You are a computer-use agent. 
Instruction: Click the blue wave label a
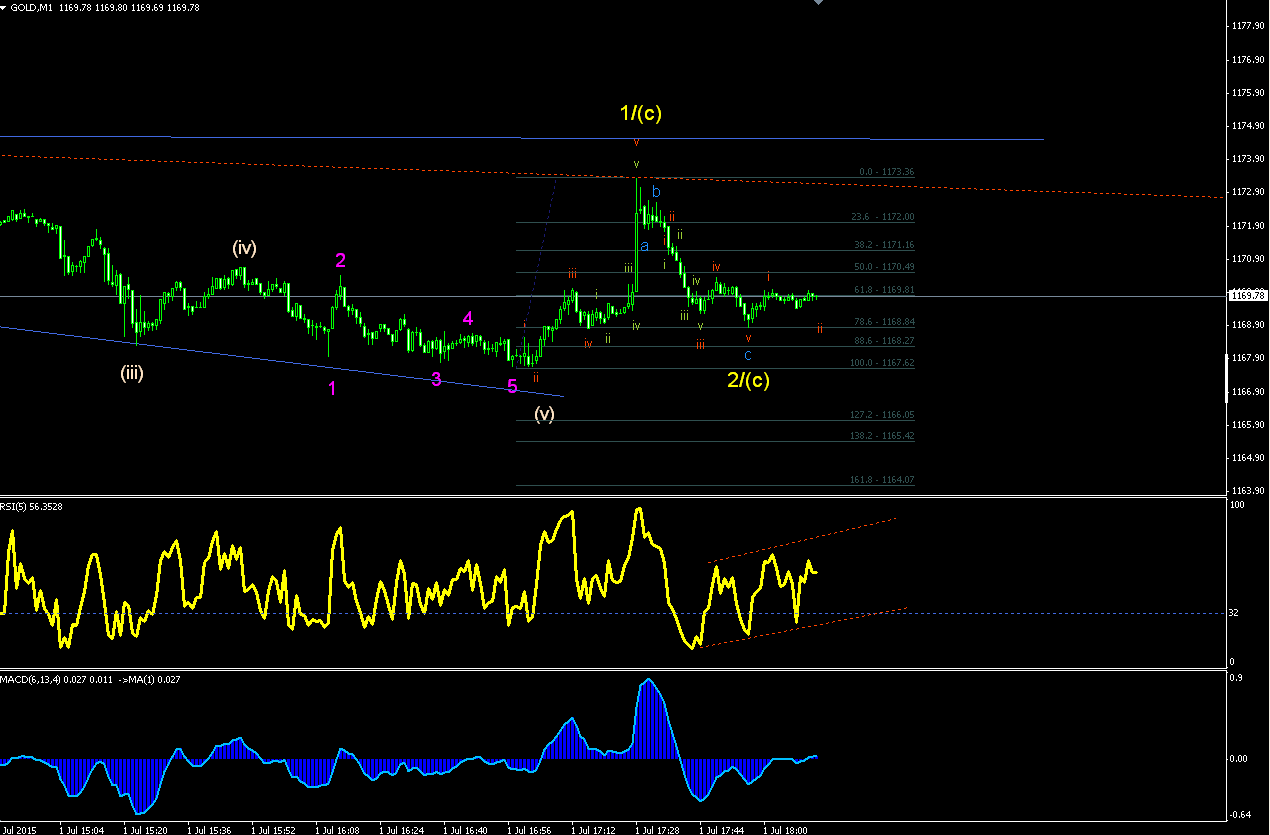pos(645,245)
